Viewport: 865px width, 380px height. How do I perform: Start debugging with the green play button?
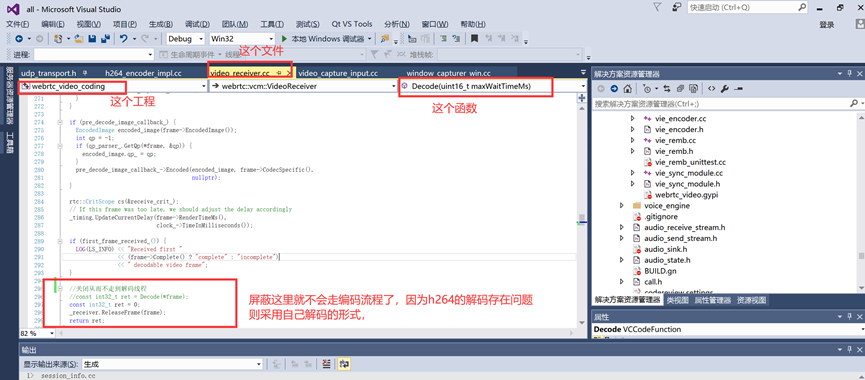pyautogui.click(x=284, y=39)
